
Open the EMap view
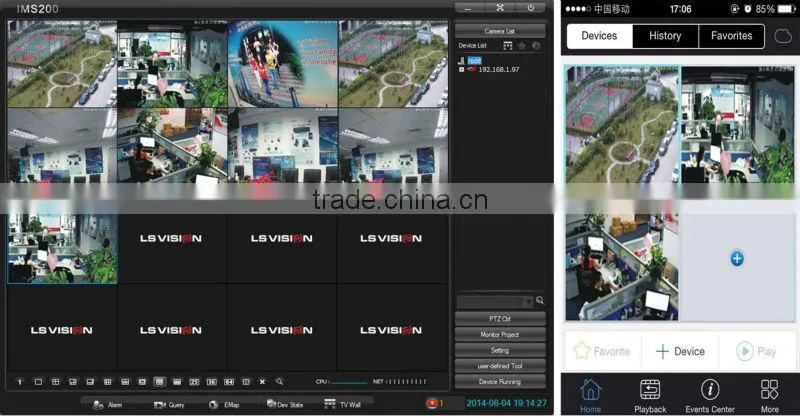click(x=224, y=405)
